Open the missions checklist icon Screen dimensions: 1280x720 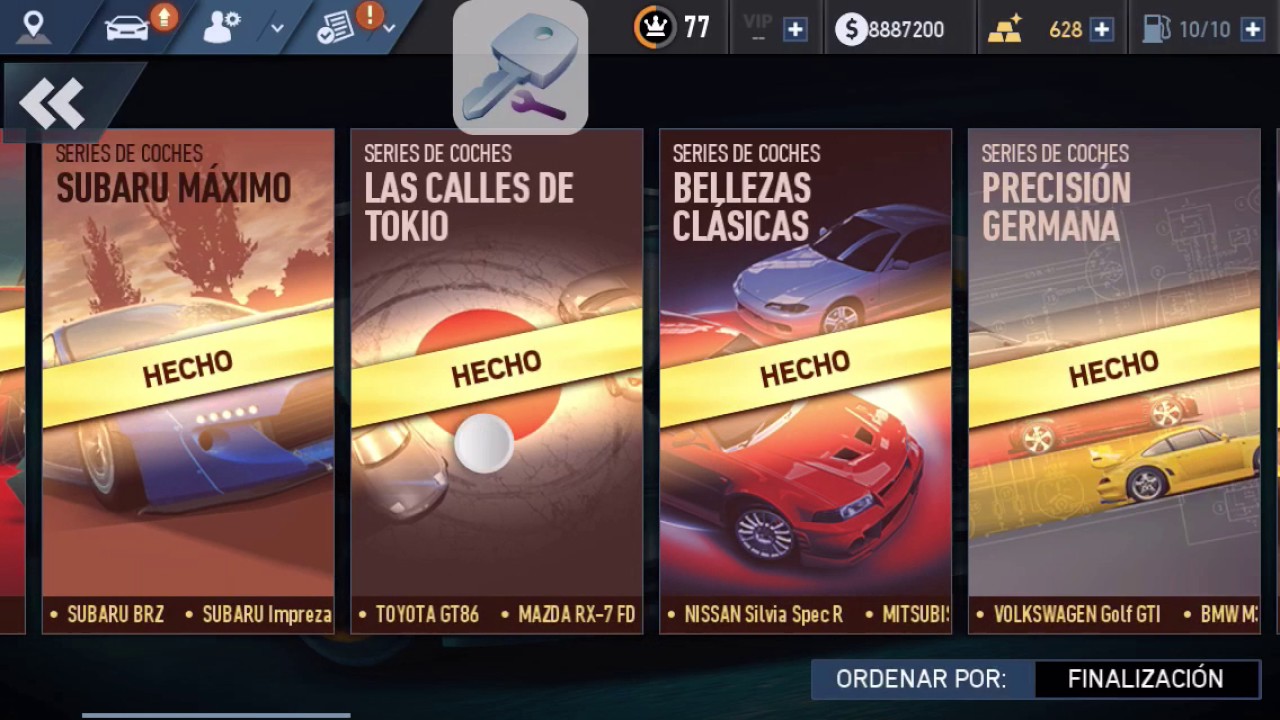[x=335, y=28]
